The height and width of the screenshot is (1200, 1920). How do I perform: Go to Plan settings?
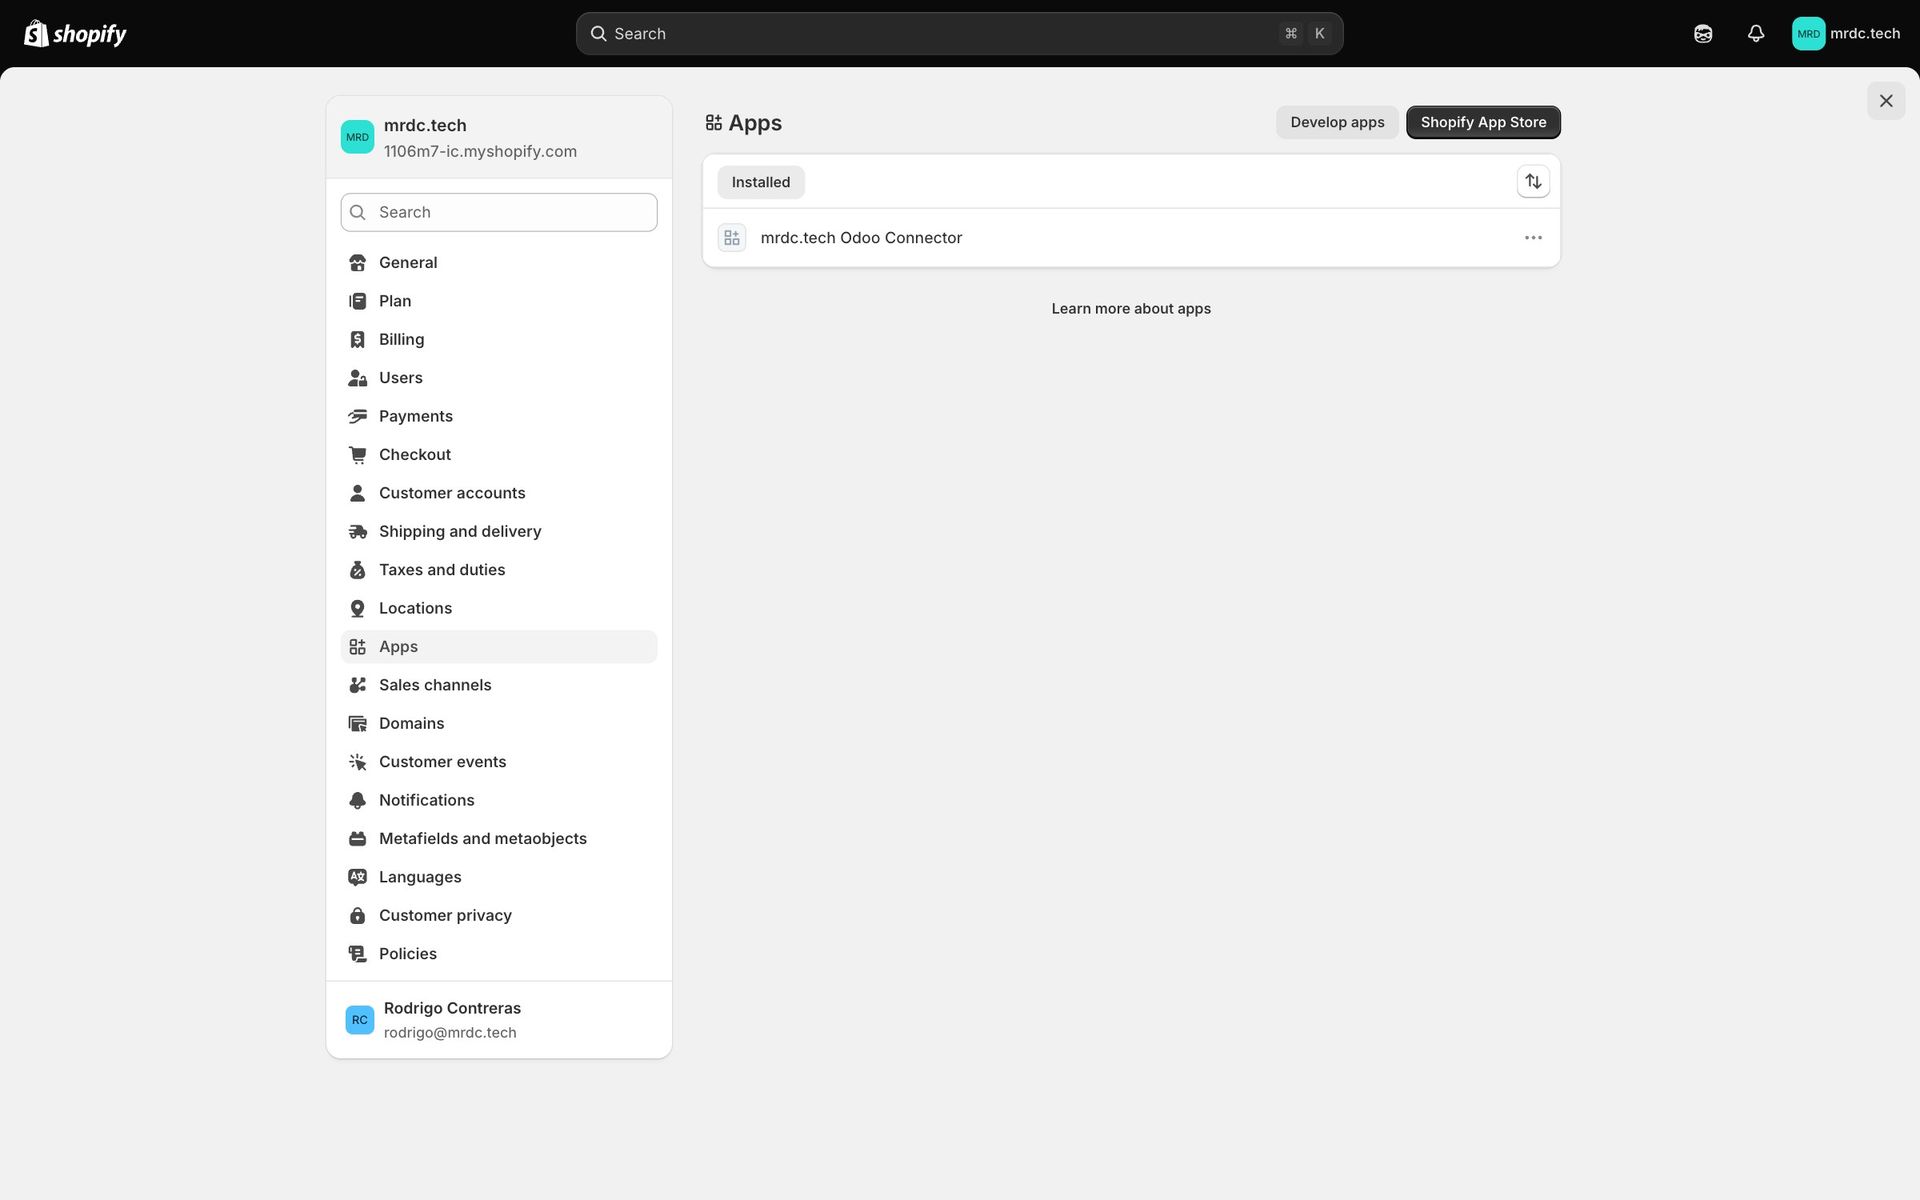(499, 301)
